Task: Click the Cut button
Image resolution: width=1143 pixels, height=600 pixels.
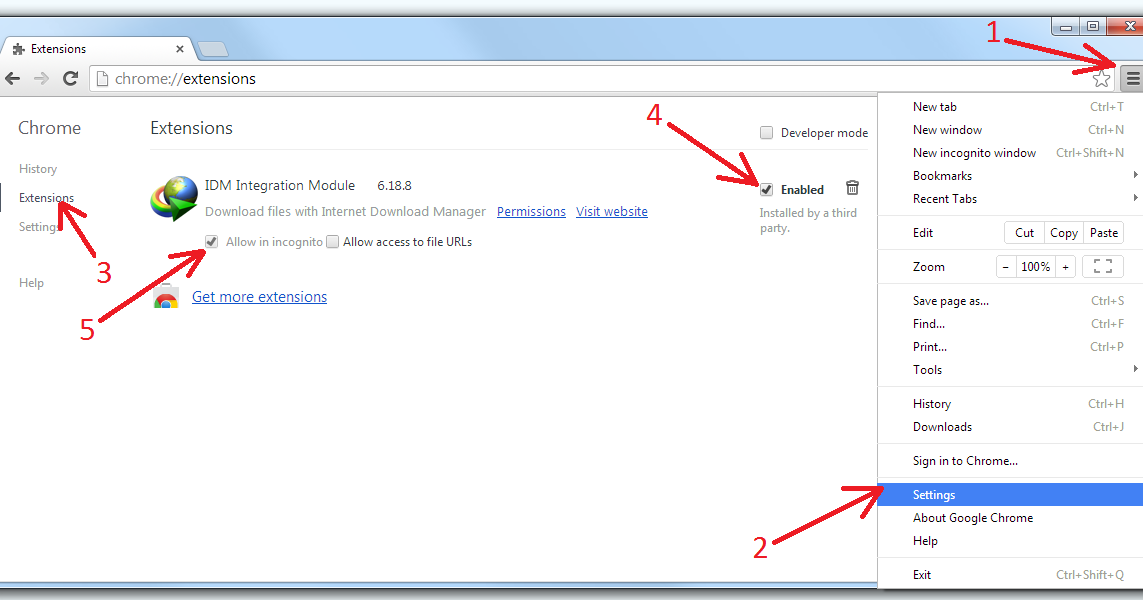Action: point(1024,233)
